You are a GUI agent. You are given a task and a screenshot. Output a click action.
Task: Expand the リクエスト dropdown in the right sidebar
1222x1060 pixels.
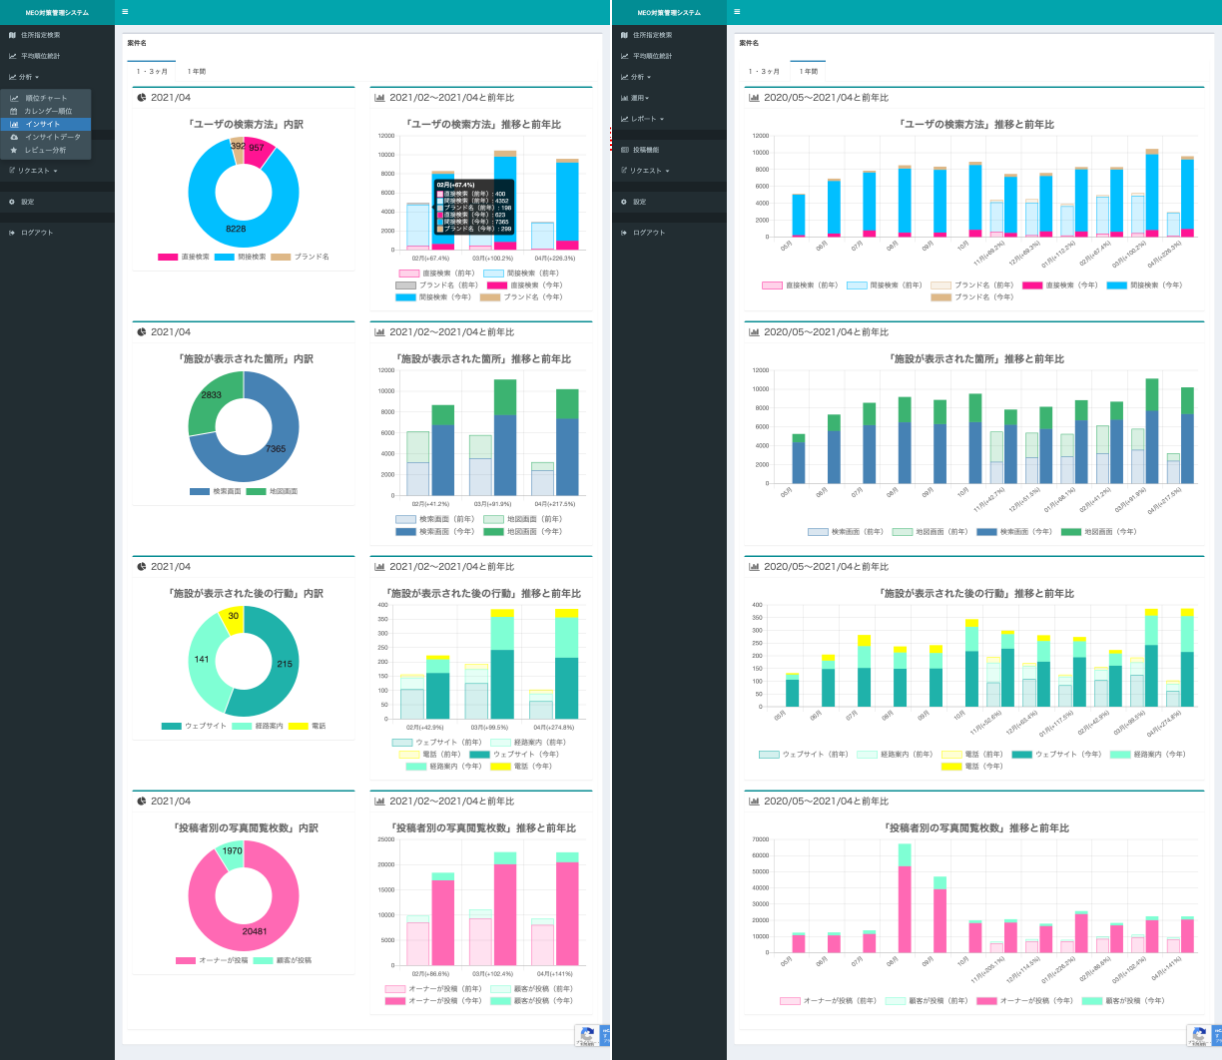(645, 171)
